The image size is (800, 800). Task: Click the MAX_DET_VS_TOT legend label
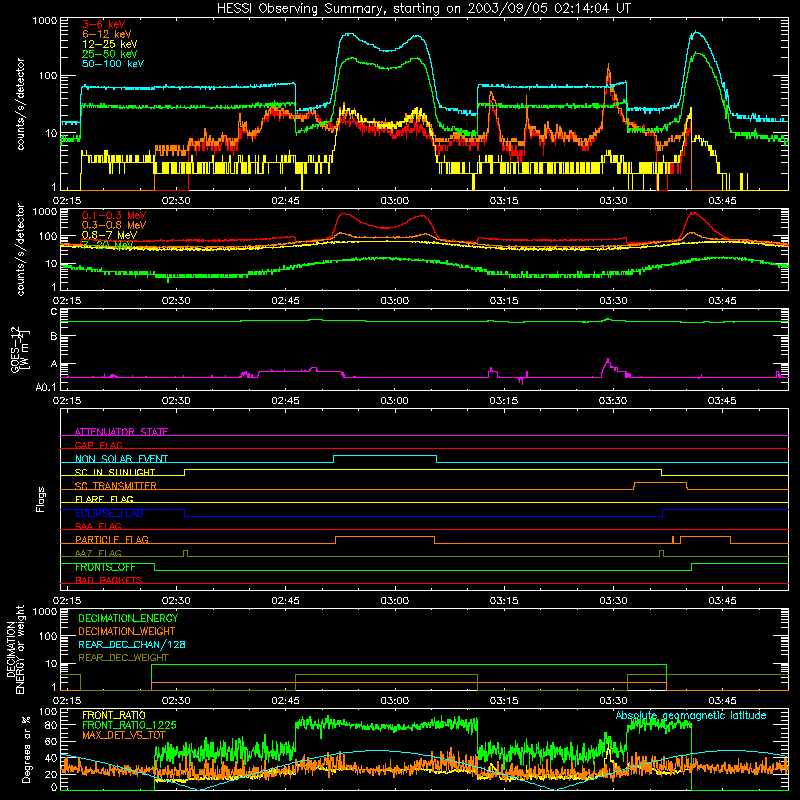(124, 735)
